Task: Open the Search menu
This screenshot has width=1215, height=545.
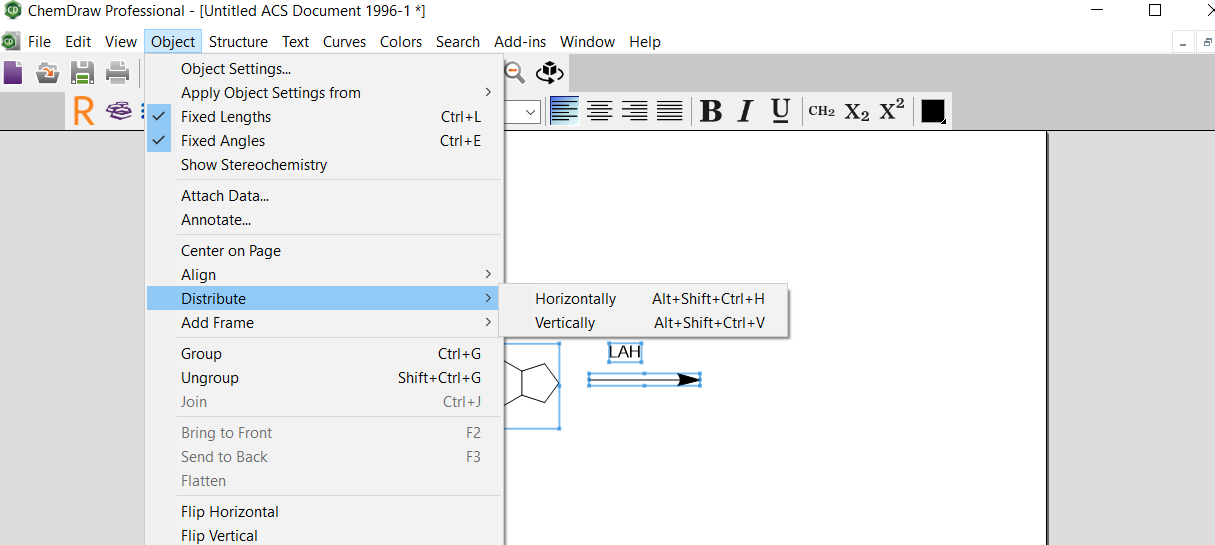Action: [458, 42]
